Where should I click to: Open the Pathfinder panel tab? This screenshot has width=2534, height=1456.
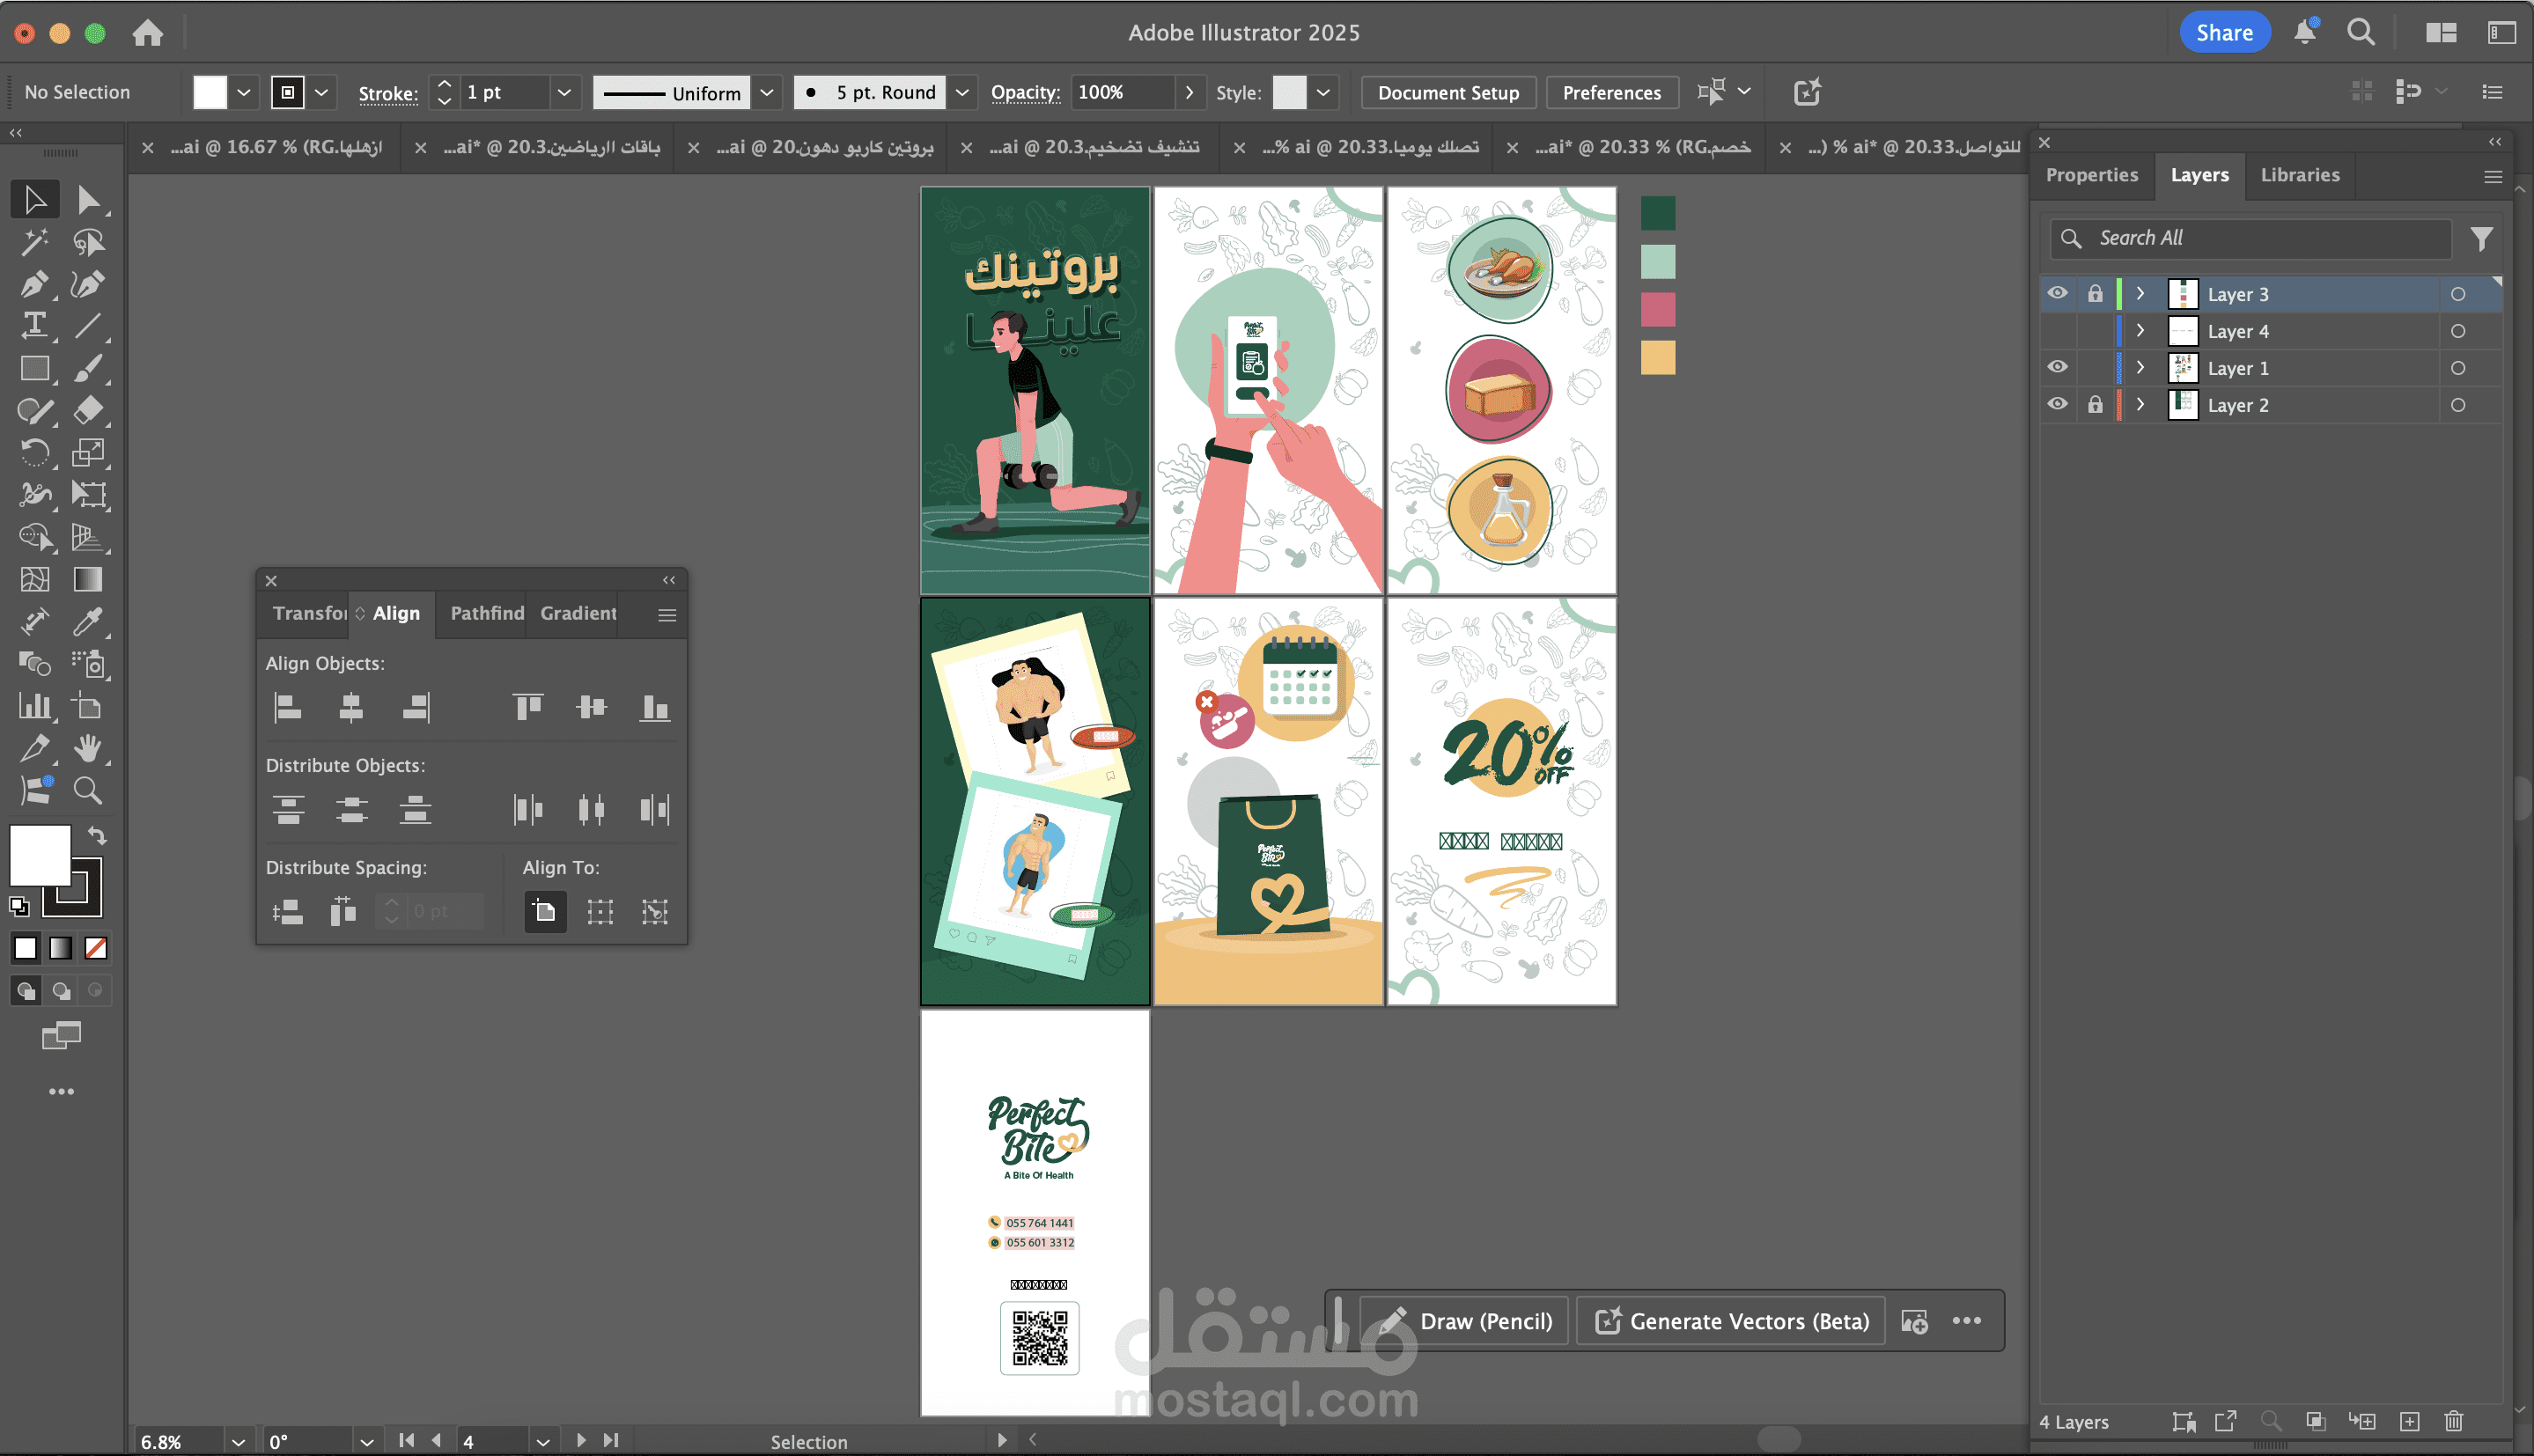[486, 613]
